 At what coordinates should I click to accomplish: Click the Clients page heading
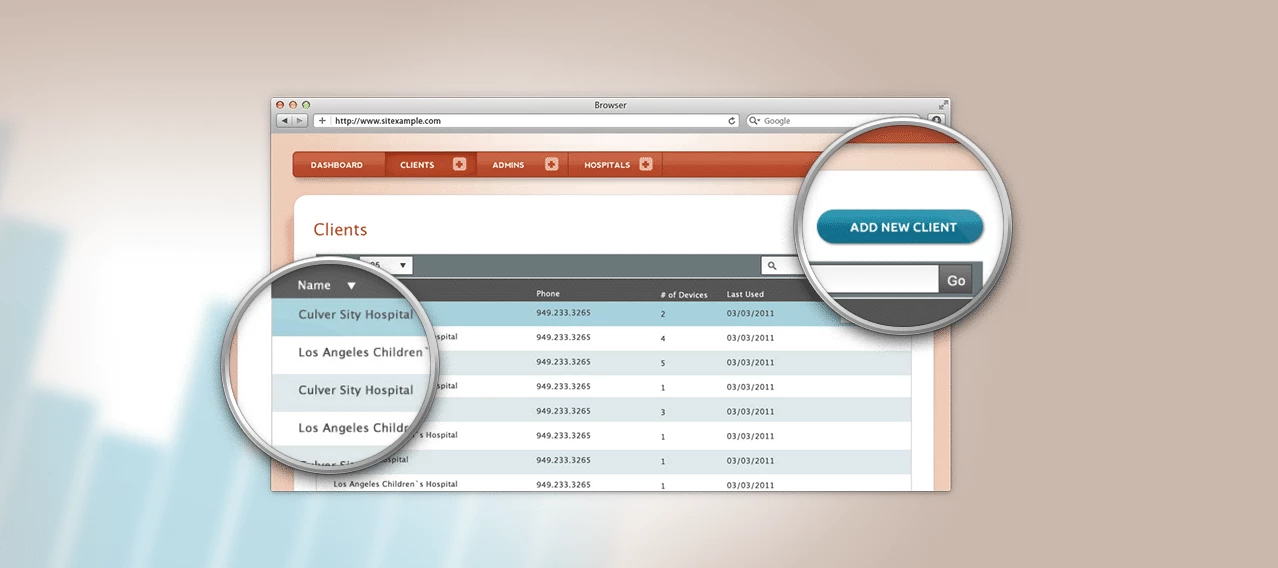(340, 230)
